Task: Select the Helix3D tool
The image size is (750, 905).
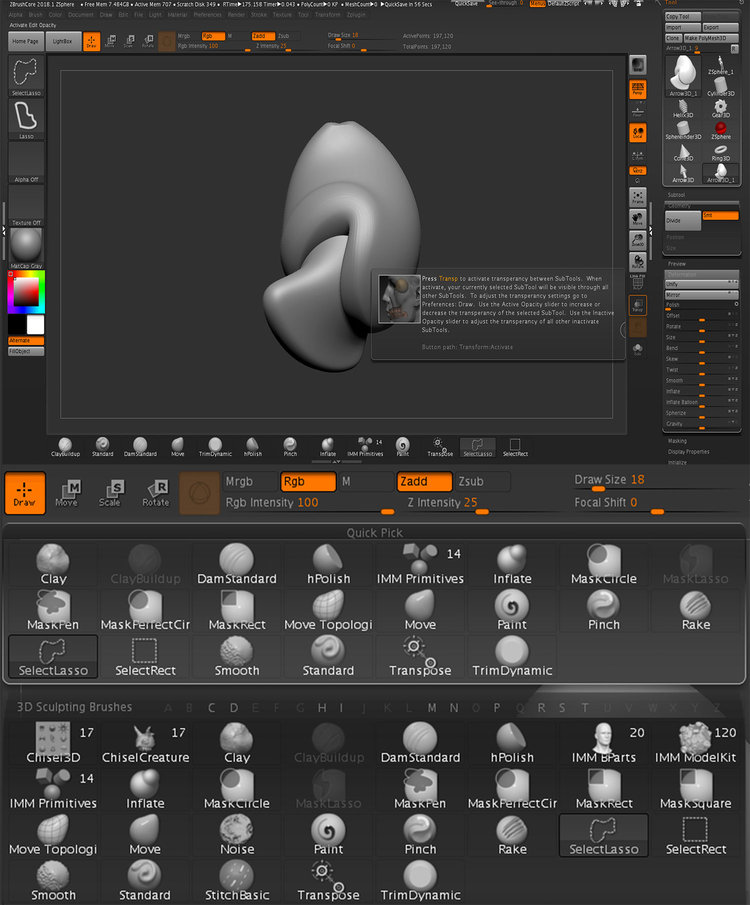Action: 683,109
